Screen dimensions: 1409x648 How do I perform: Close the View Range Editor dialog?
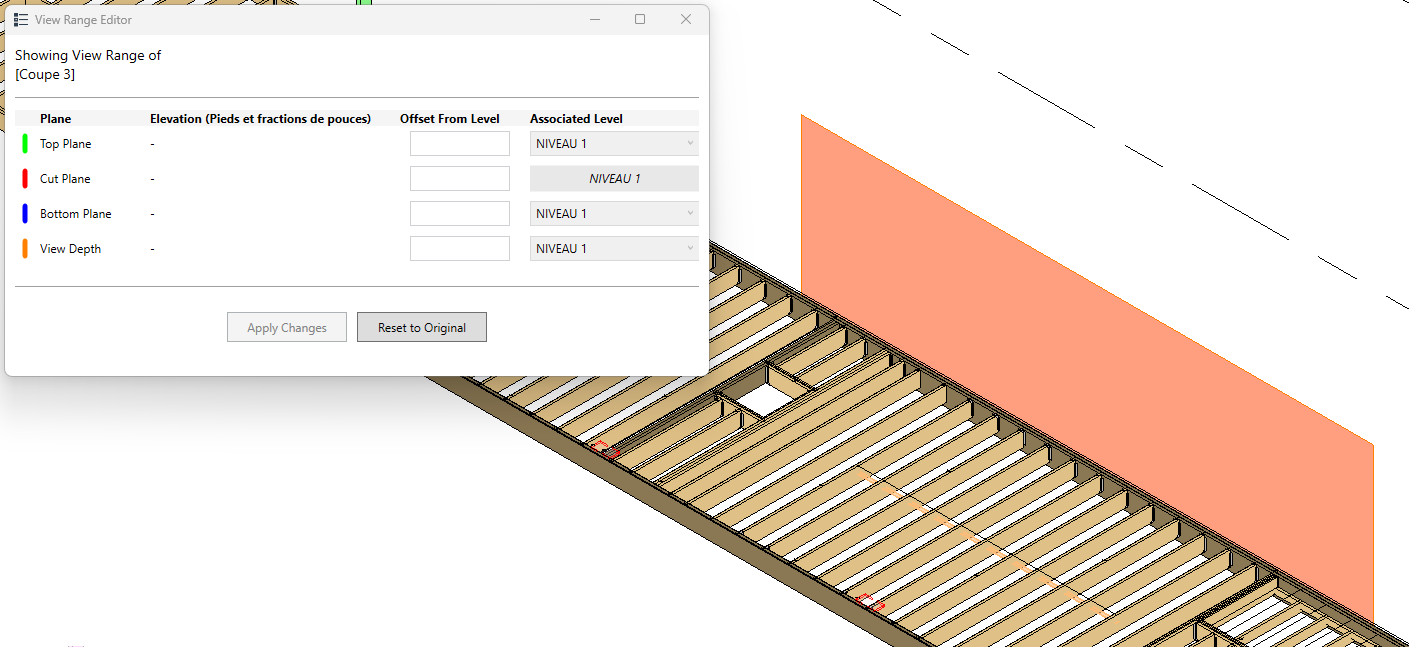click(x=686, y=20)
